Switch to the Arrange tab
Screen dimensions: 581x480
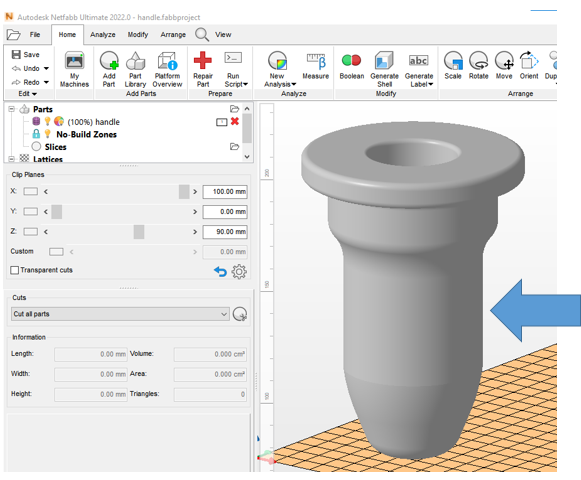click(173, 34)
